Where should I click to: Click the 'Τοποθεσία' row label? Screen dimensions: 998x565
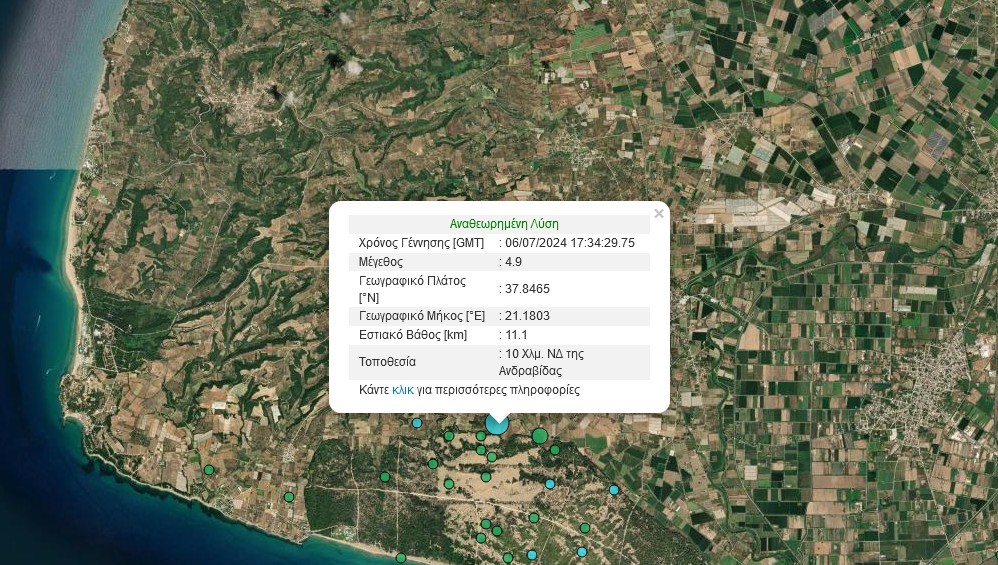(x=387, y=362)
